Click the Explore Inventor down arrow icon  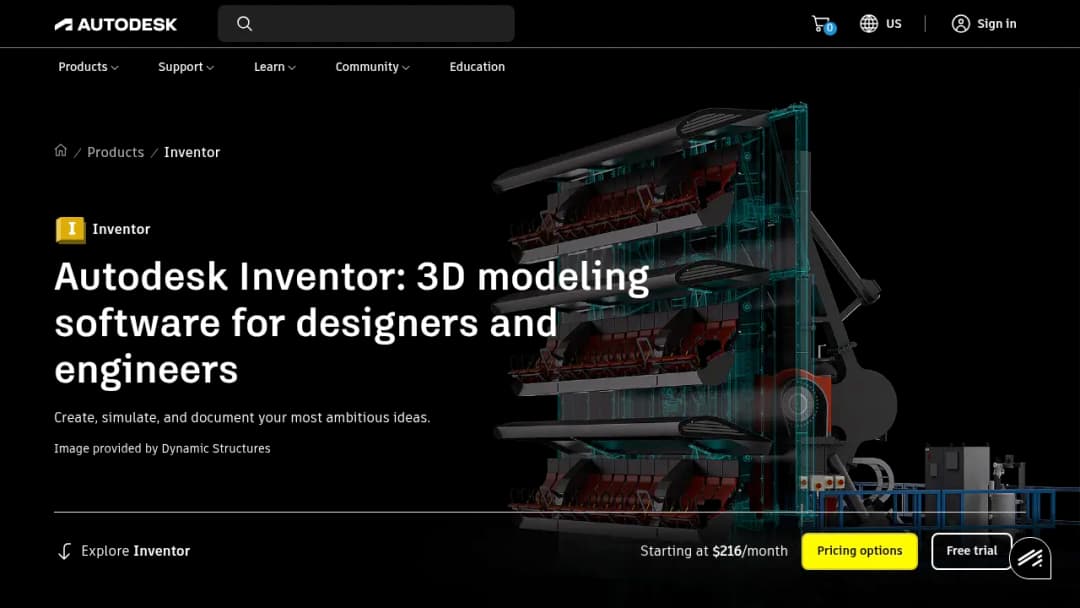(64, 551)
